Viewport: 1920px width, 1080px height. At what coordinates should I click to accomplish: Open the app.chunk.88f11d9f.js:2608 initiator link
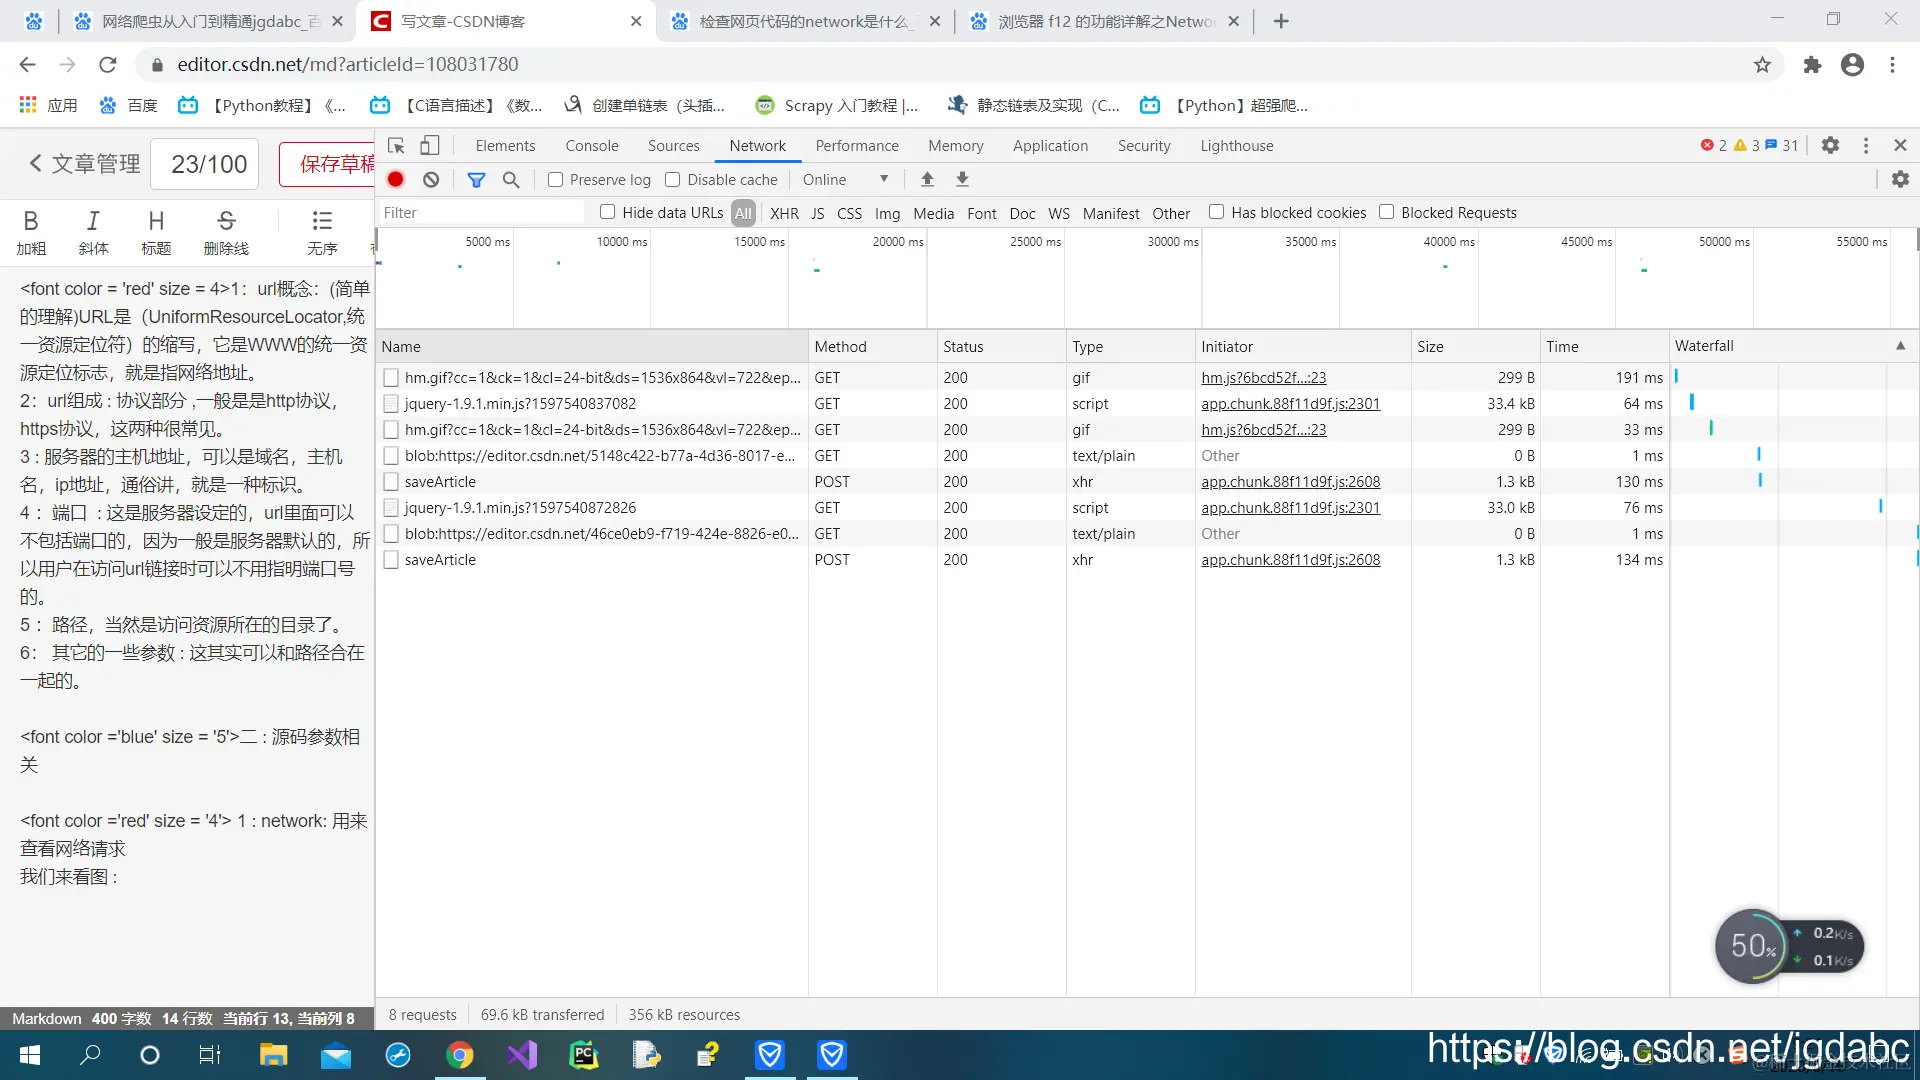pos(1290,482)
